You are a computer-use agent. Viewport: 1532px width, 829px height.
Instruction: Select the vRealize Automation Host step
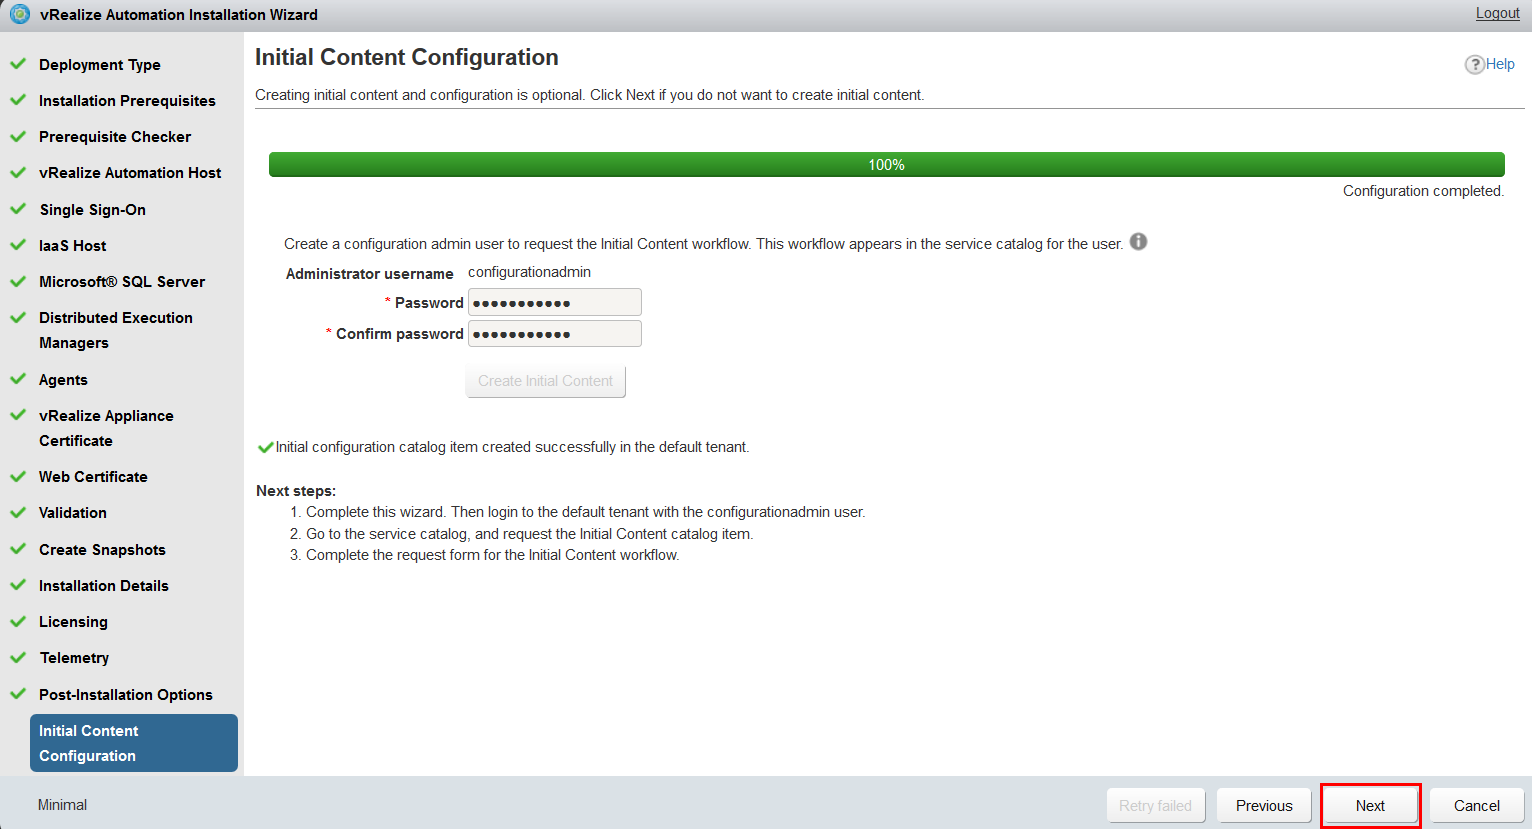(130, 172)
